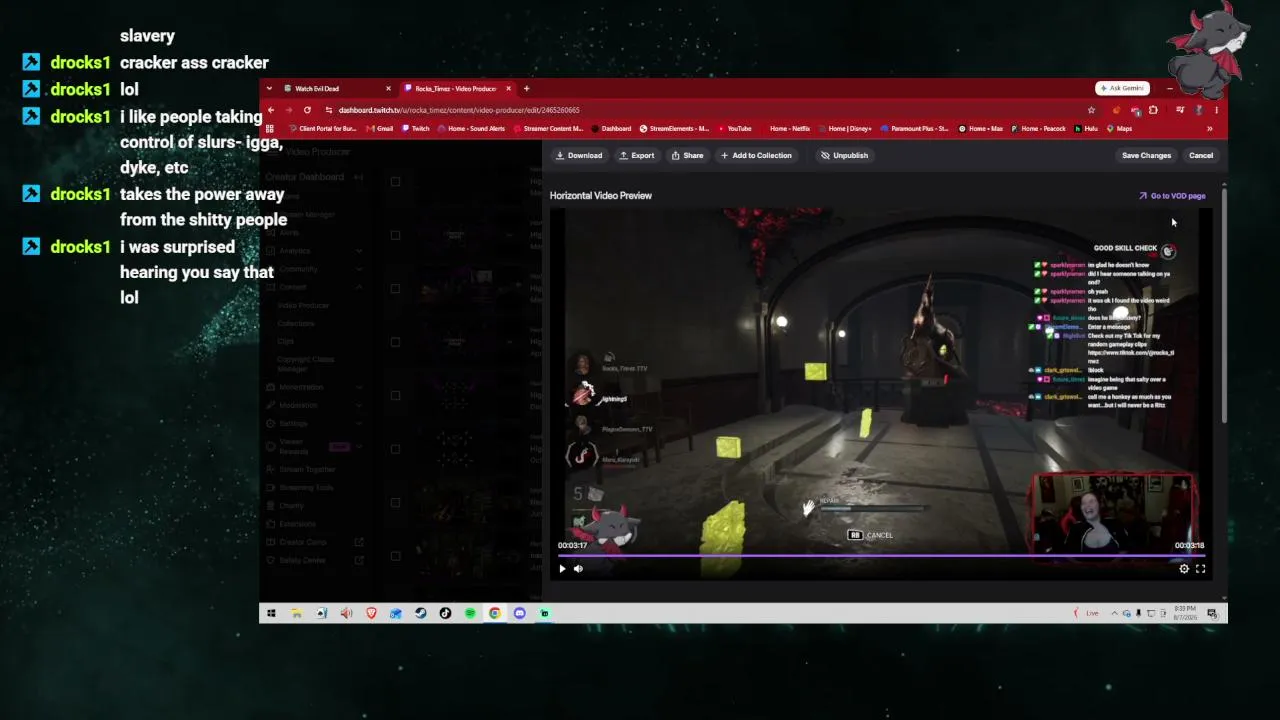Open the tab search dropdown
The height and width of the screenshot is (720, 1280).
tap(270, 89)
